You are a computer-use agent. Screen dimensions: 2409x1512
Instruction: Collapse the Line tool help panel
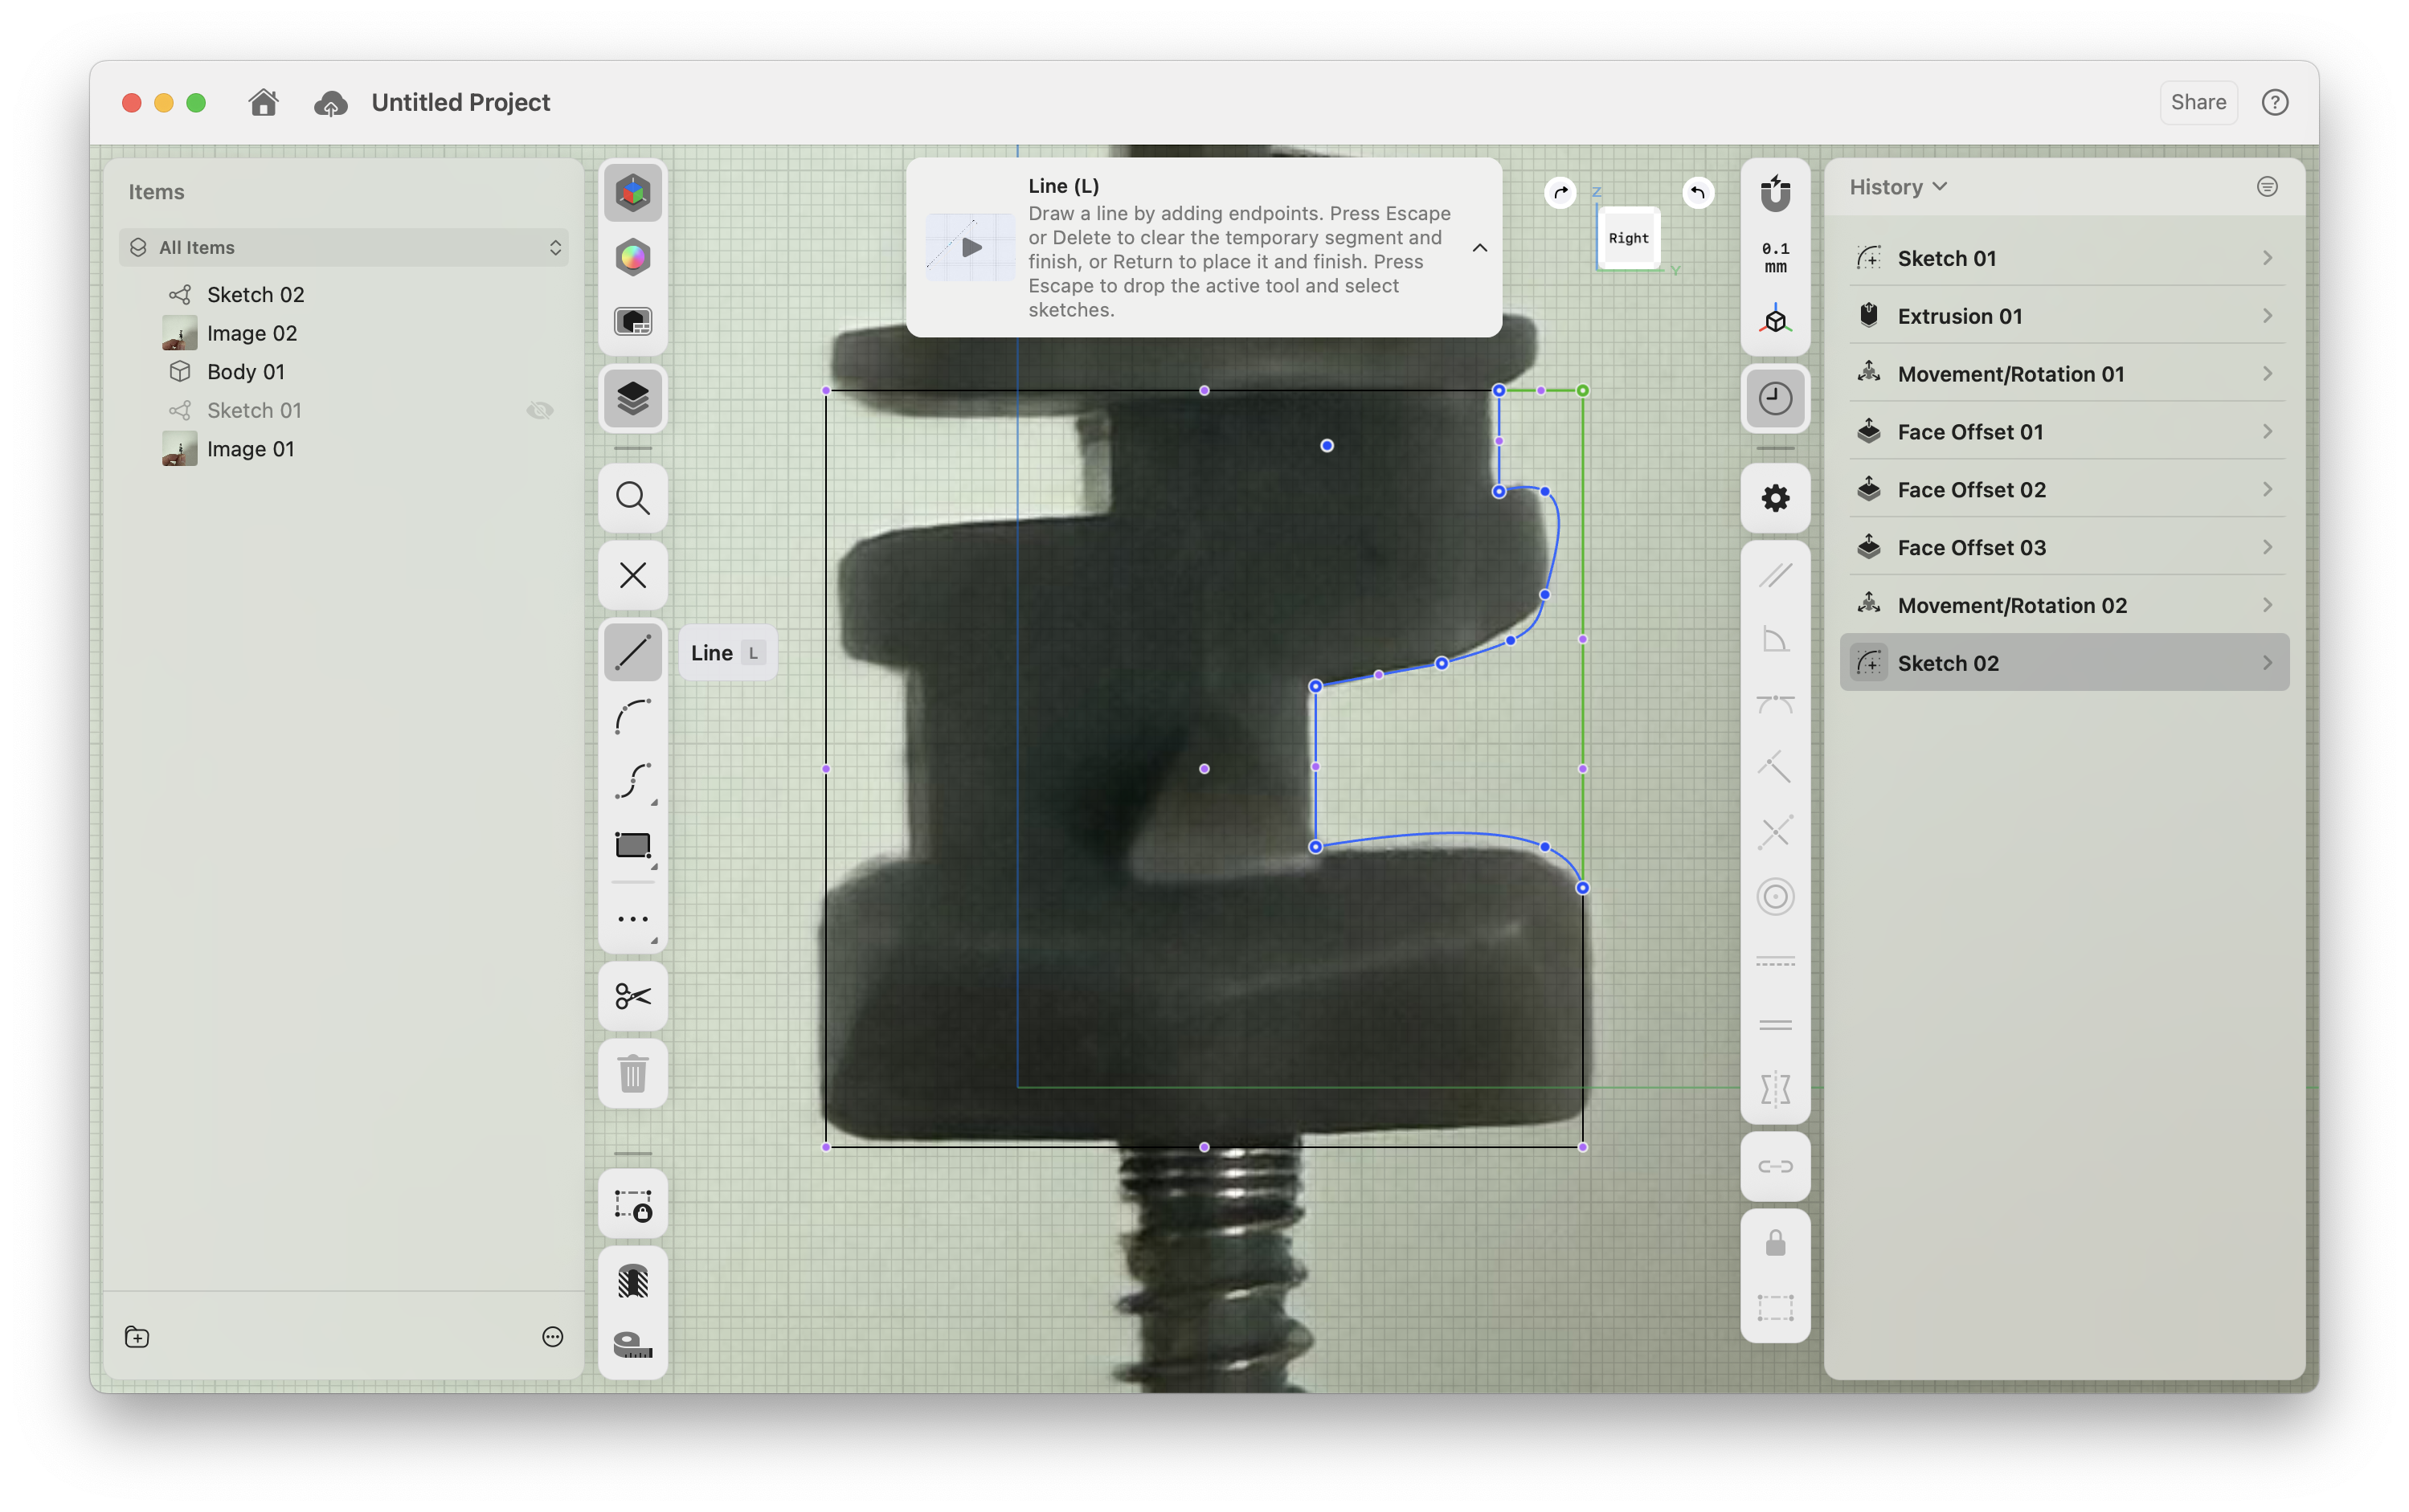point(1479,248)
